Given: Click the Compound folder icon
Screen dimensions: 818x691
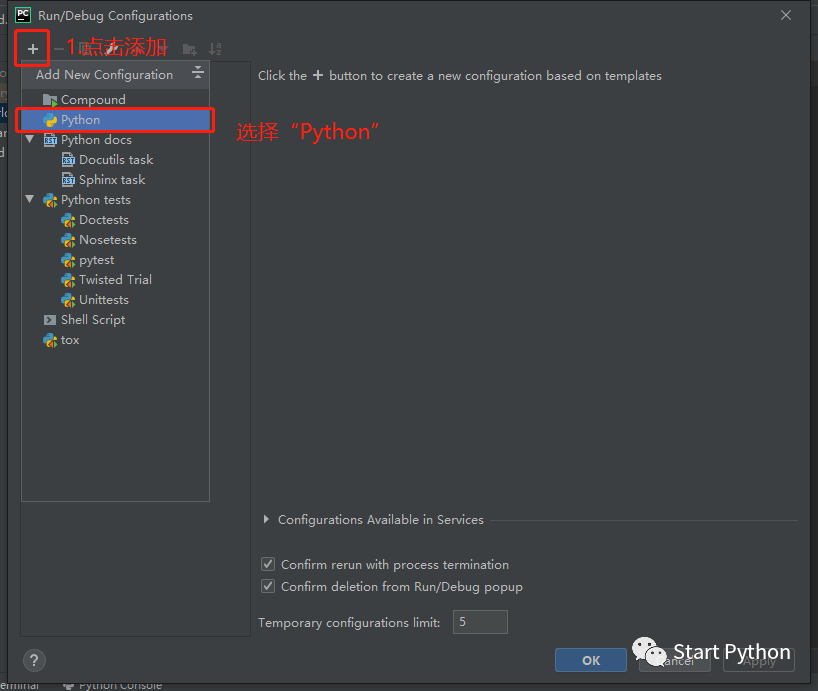Looking at the screenshot, I should [50, 100].
